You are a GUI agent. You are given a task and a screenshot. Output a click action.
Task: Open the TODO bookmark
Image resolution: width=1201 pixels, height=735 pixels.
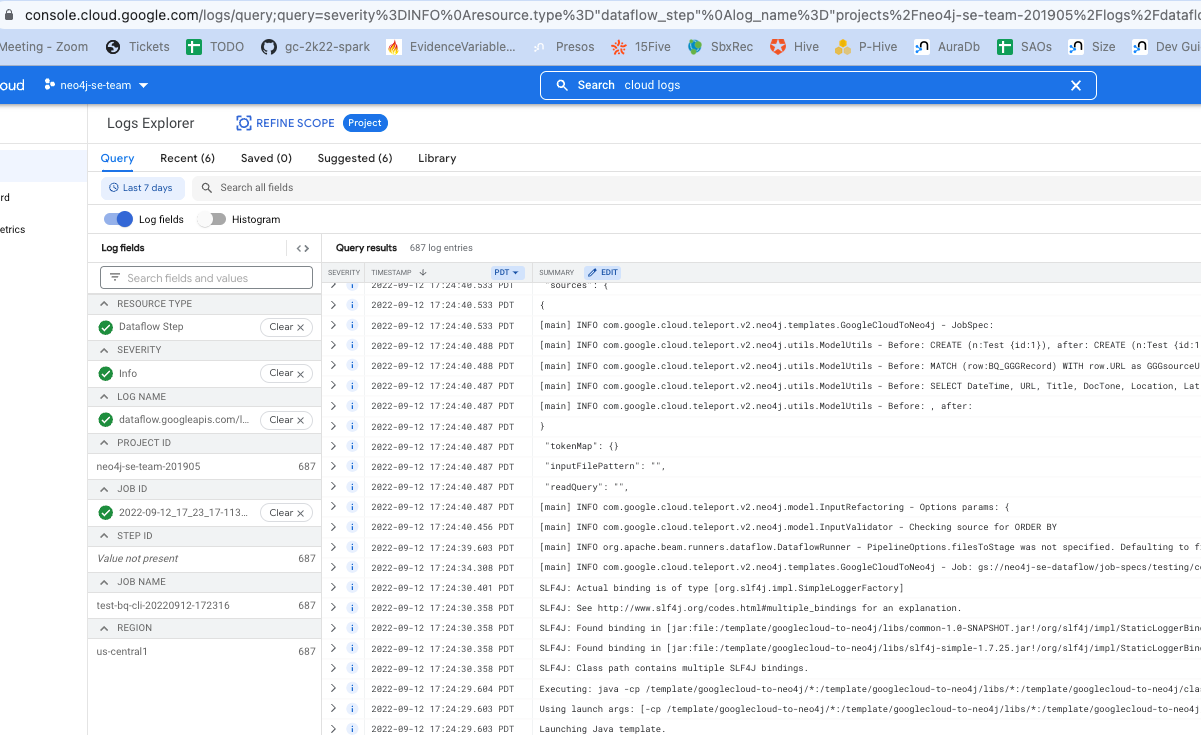[215, 46]
